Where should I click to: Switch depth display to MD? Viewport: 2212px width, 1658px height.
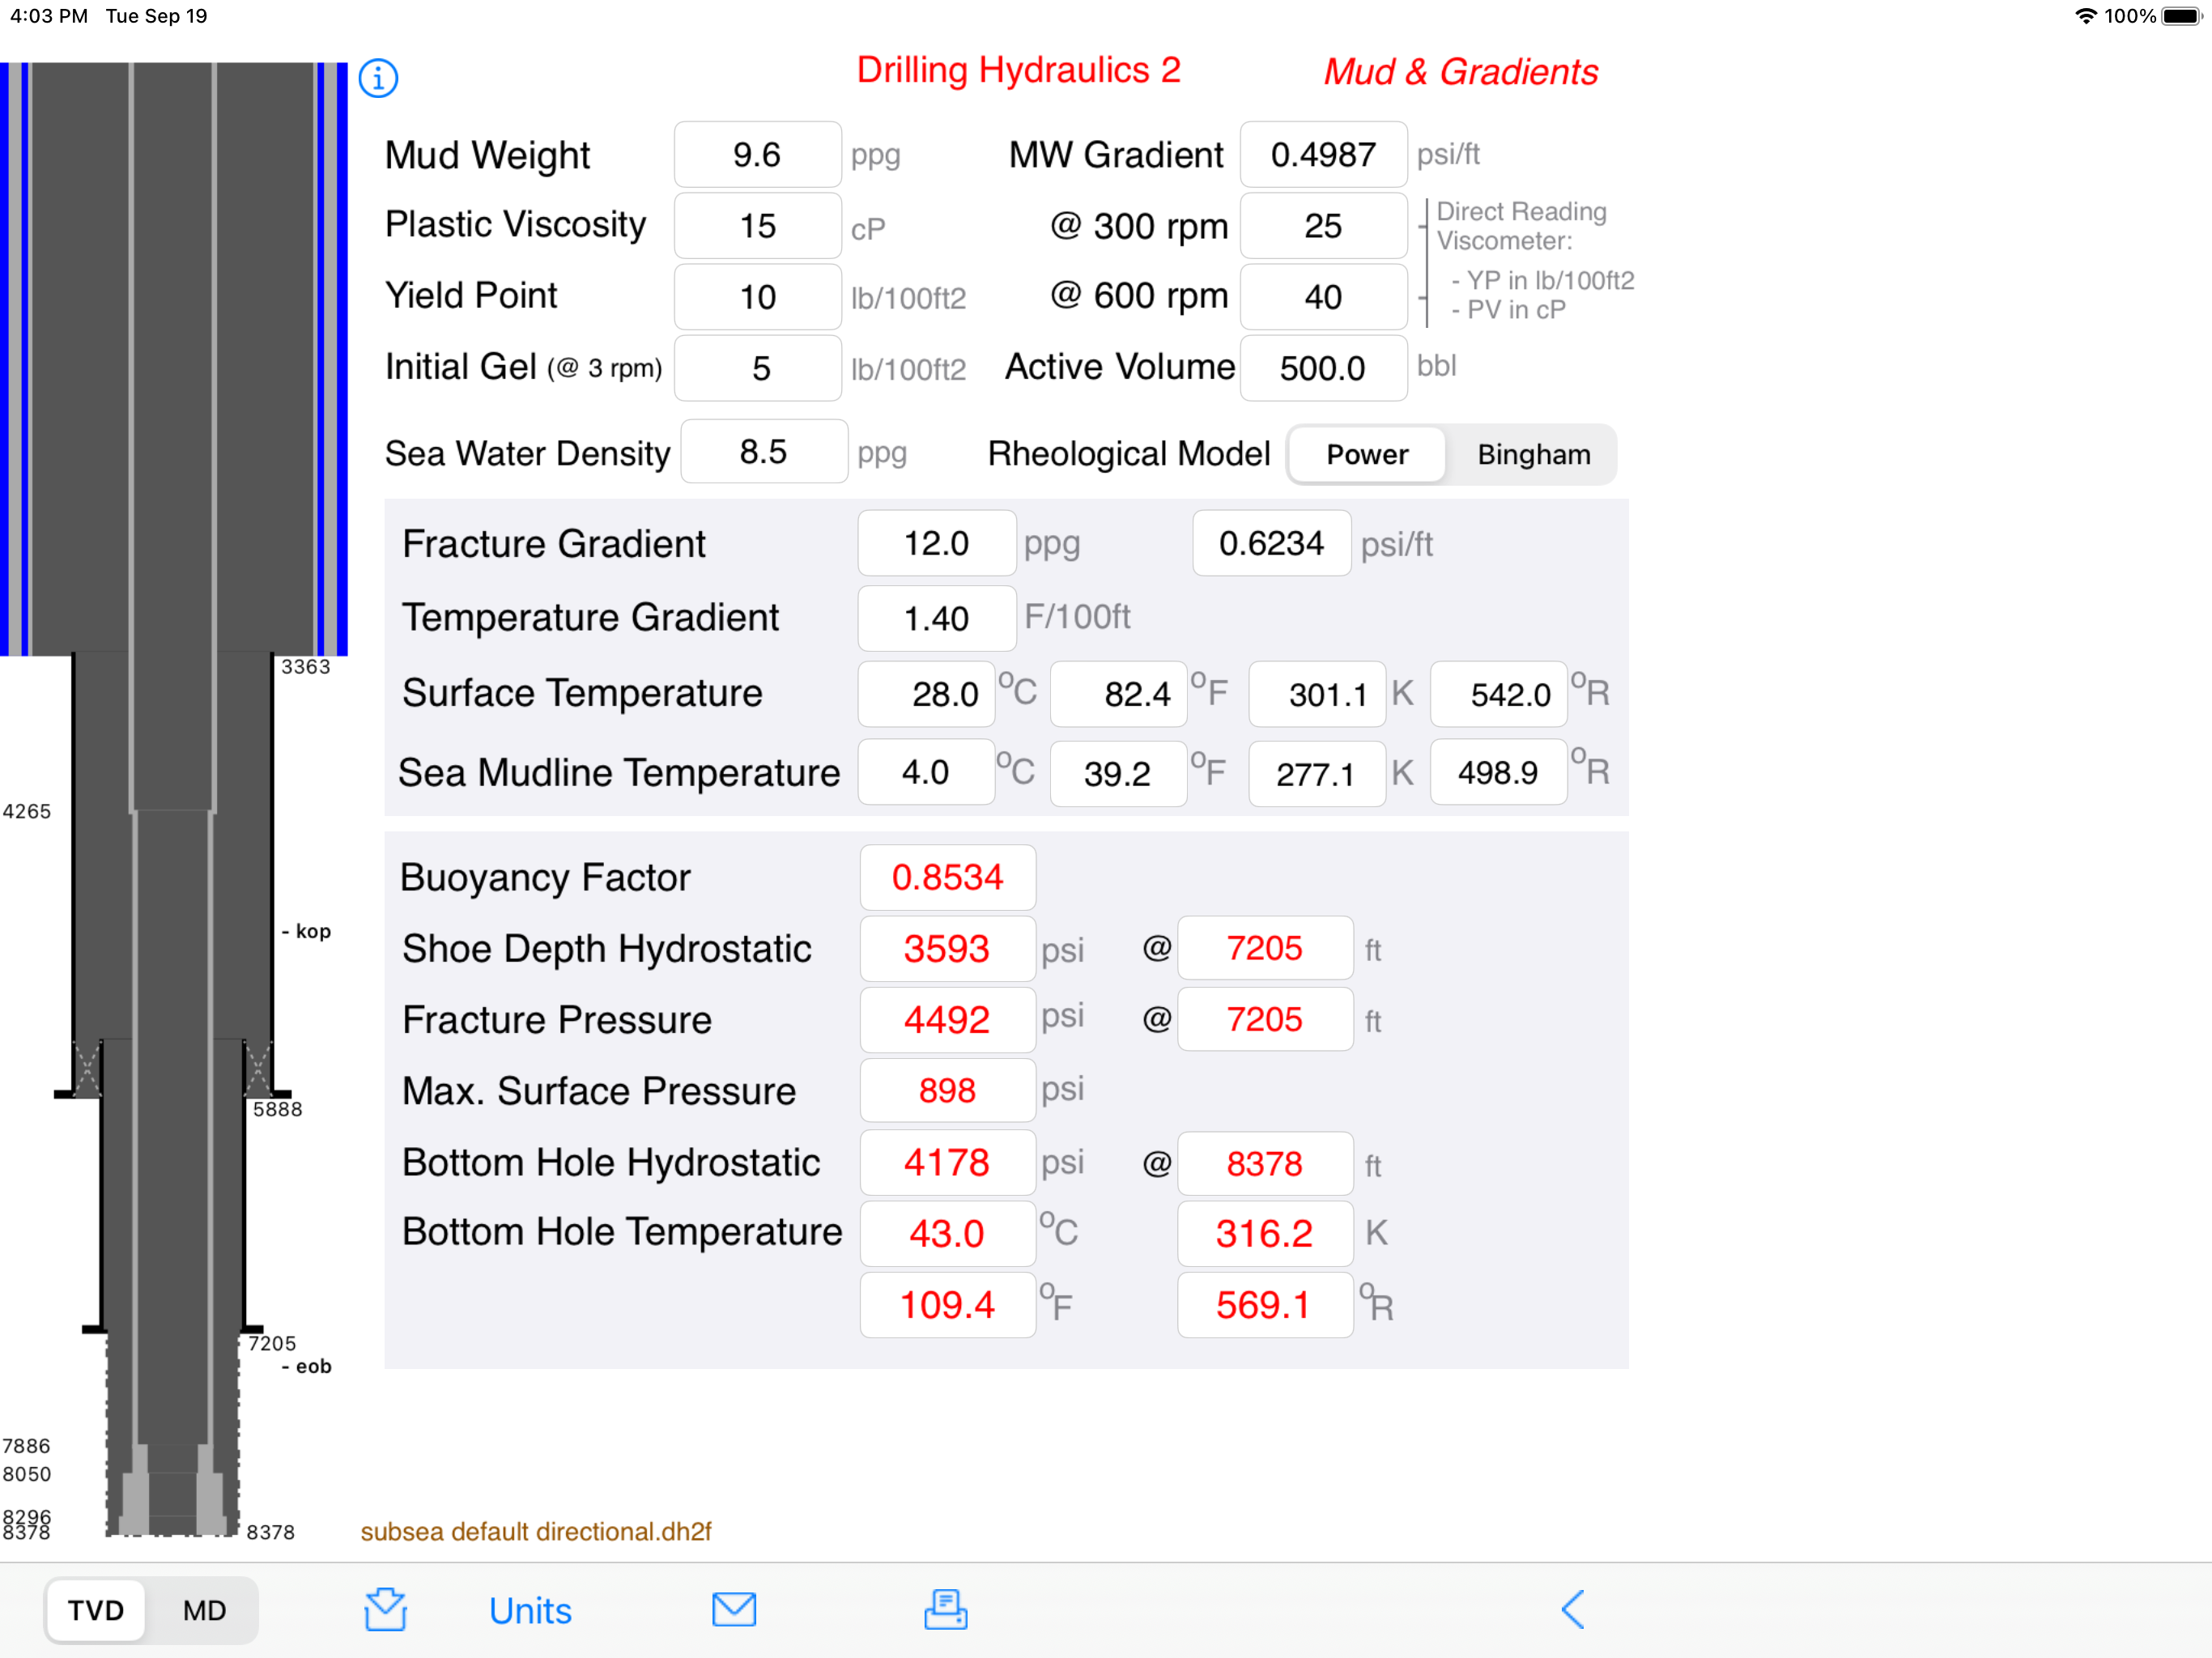tap(204, 1610)
